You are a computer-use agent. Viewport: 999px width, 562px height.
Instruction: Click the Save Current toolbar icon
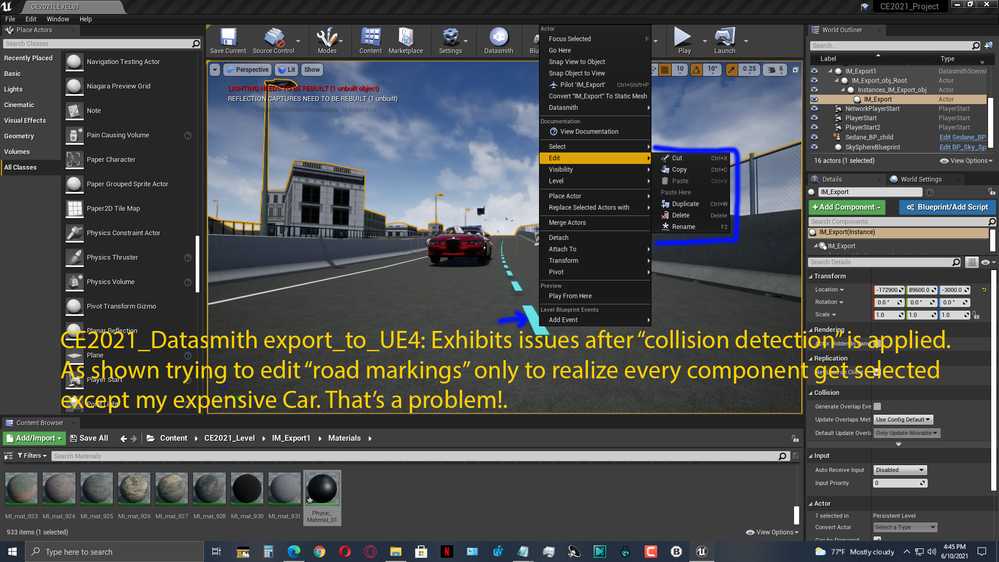pyautogui.click(x=227, y=40)
